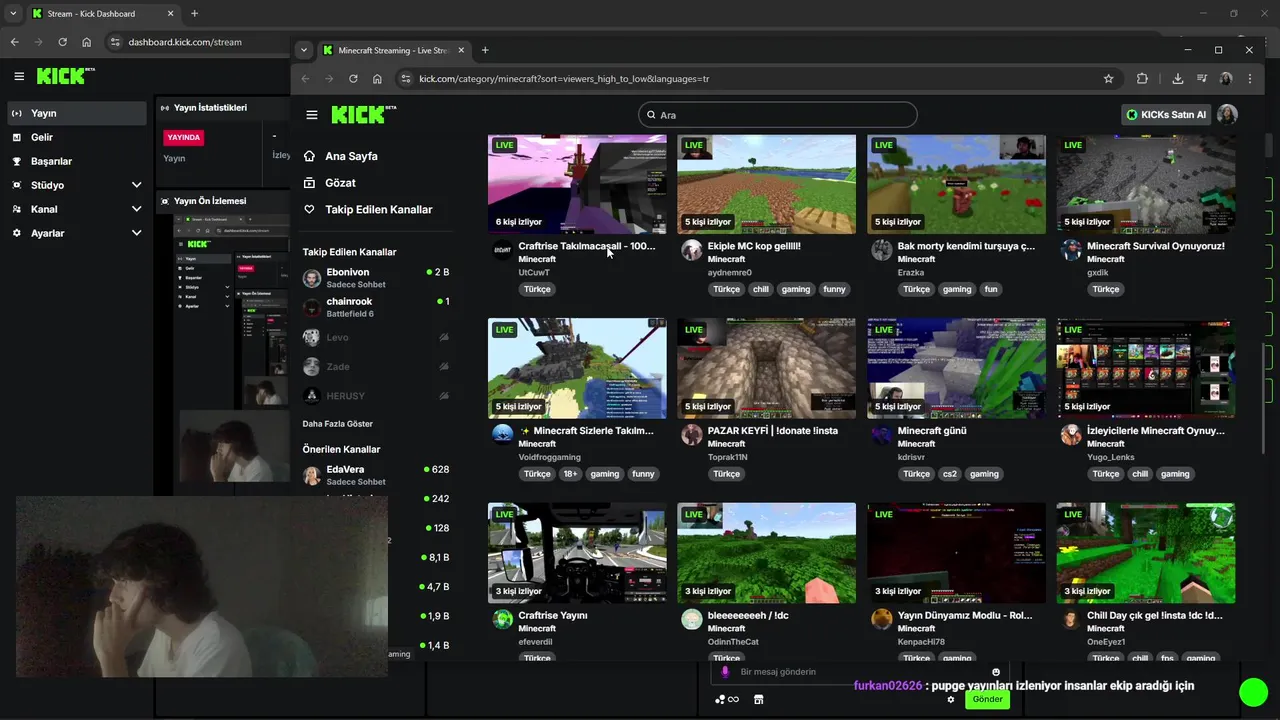Image resolution: width=1280 pixels, height=720 pixels.
Task: Click 18+ tag under Voidfroggaming stream
Action: (570, 474)
